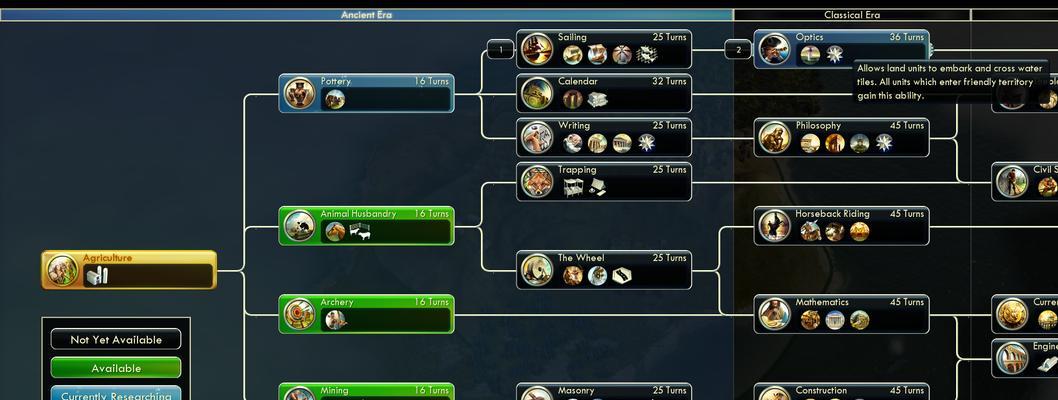Research the Calendar technology box
Image resolution: width=1058 pixels, height=400 pixels.
(604, 93)
